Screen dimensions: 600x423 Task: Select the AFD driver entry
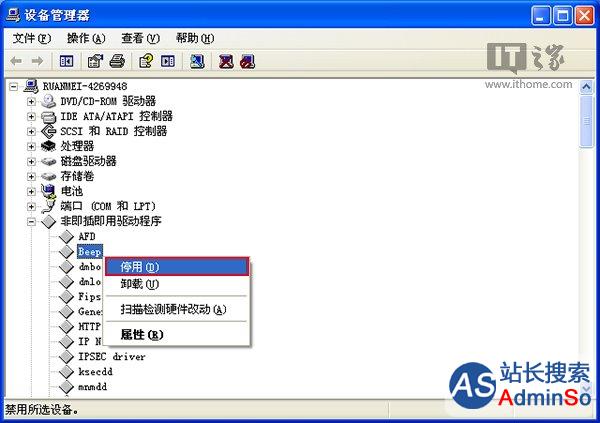coord(86,237)
